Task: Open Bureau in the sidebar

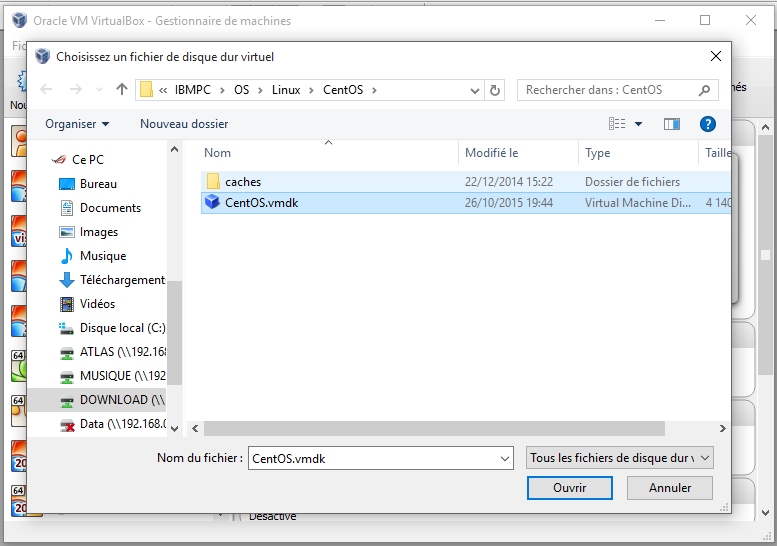Action: 98,184
